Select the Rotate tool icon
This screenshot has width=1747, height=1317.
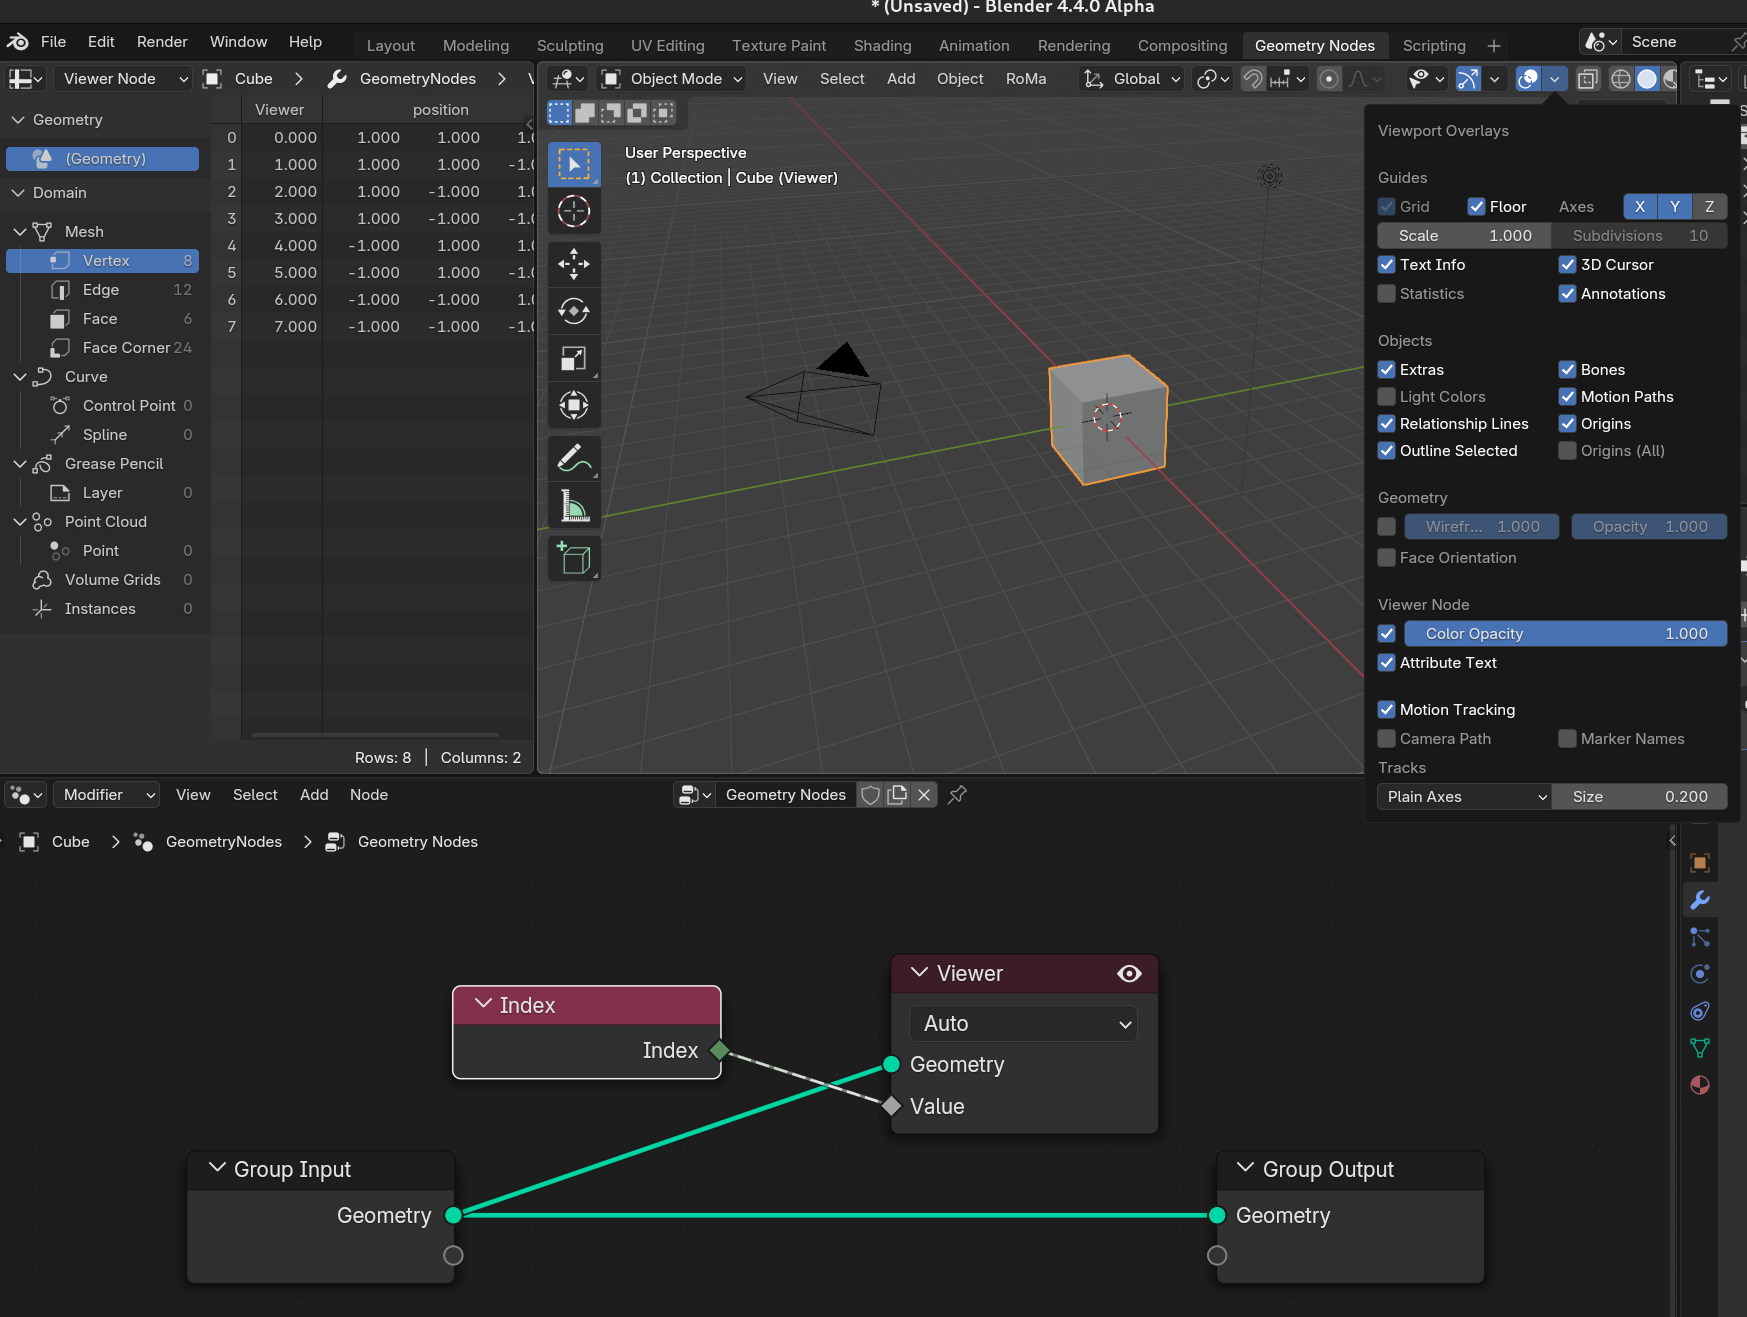574,312
